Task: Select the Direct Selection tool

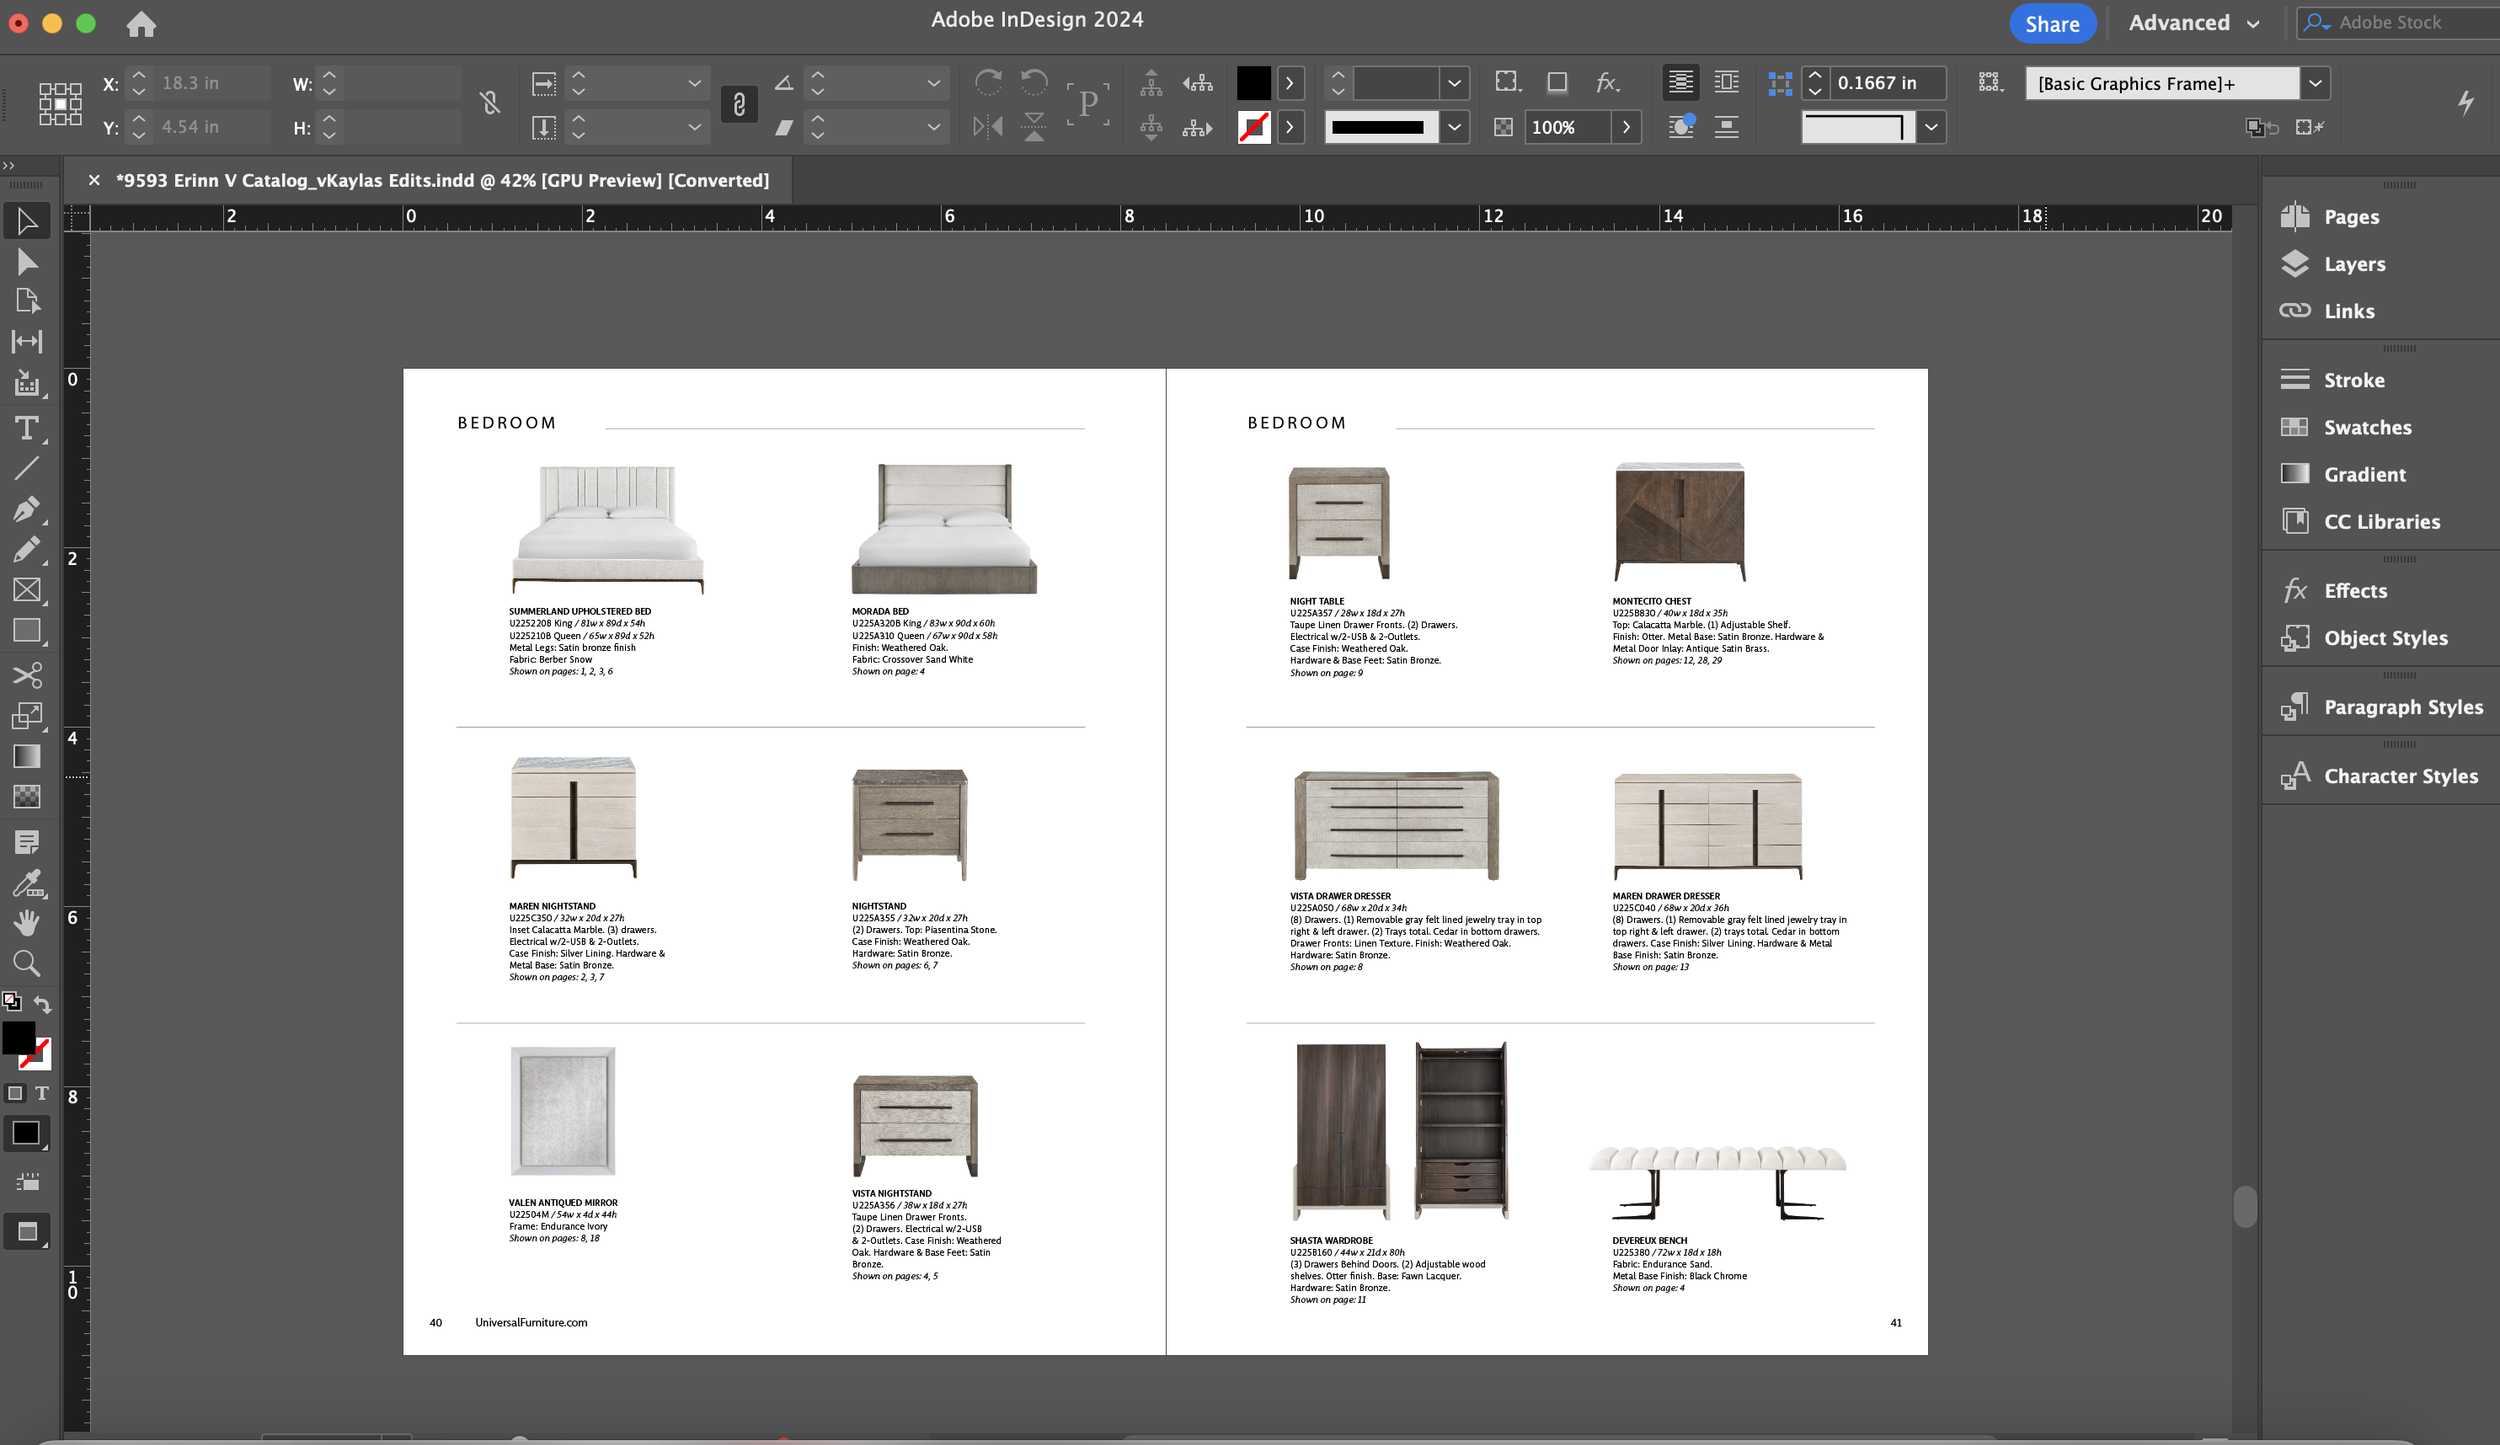Action: [27, 262]
